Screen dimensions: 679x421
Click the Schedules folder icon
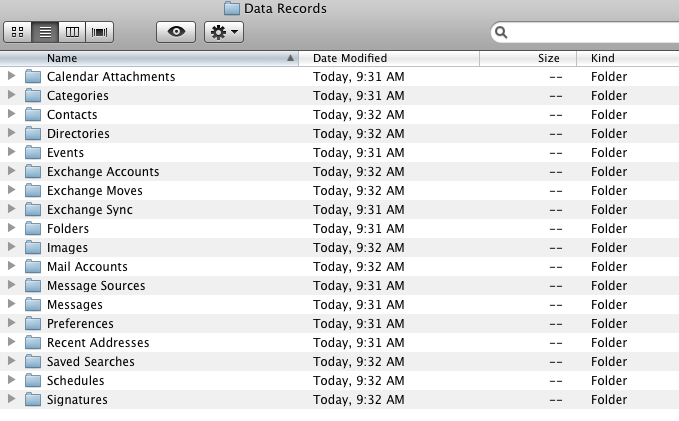click(x=33, y=380)
